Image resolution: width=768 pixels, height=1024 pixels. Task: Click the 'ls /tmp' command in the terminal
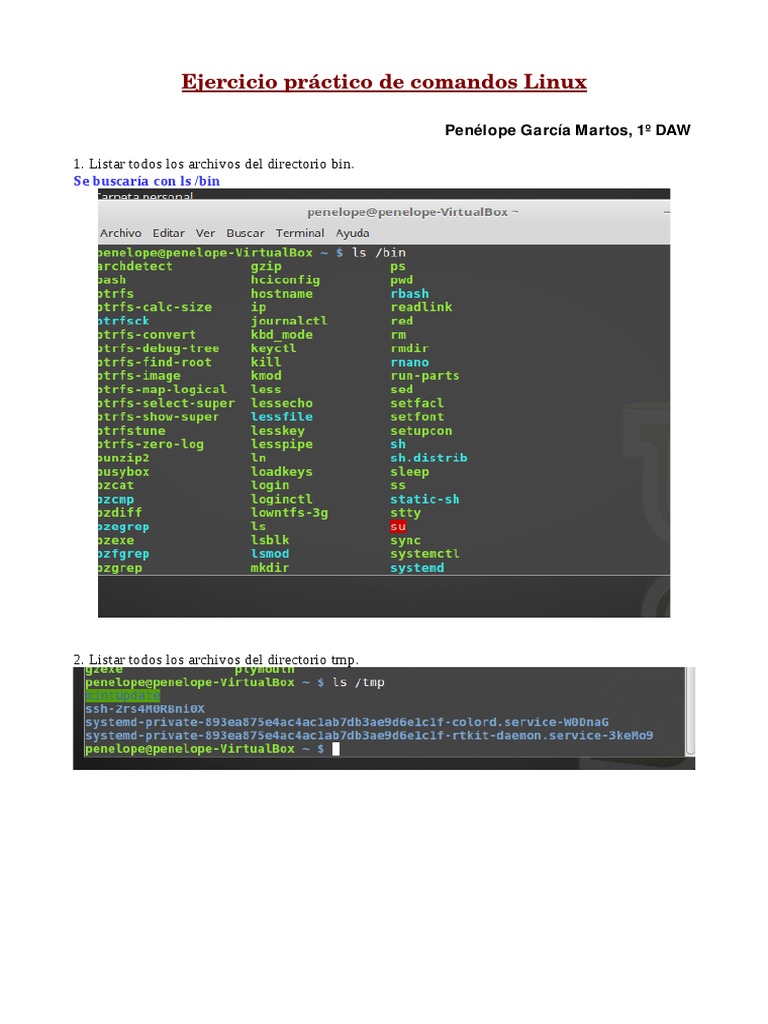[359, 682]
